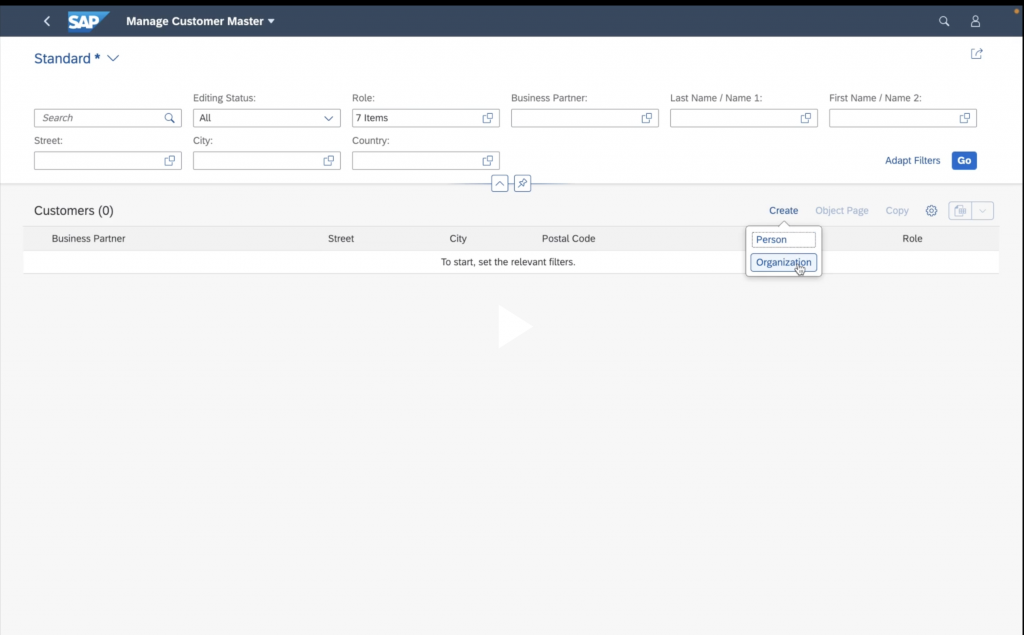Screen dimensions: 1024x635
Task: Play the video overlay button
Action: click(513, 327)
